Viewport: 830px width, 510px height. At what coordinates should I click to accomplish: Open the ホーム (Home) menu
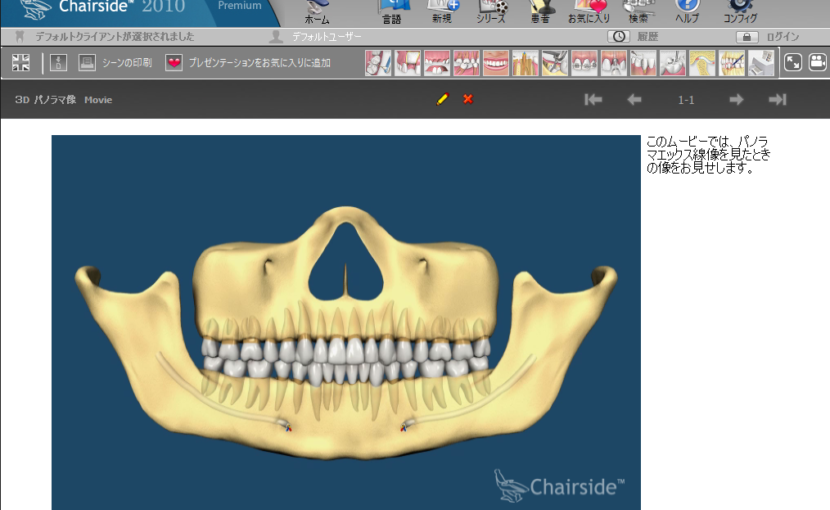pyautogui.click(x=317, y=12)
